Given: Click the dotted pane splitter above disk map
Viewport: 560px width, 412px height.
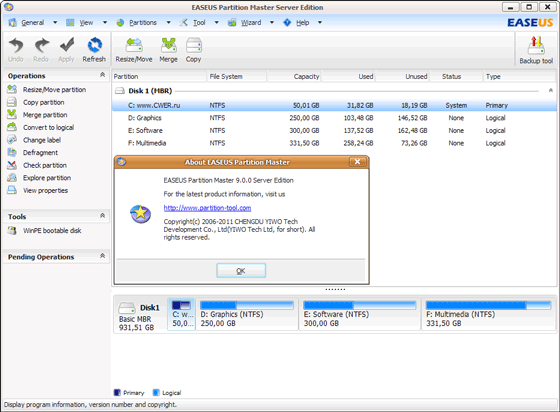Looking at the screenshot, I should (x=335, y=290).
